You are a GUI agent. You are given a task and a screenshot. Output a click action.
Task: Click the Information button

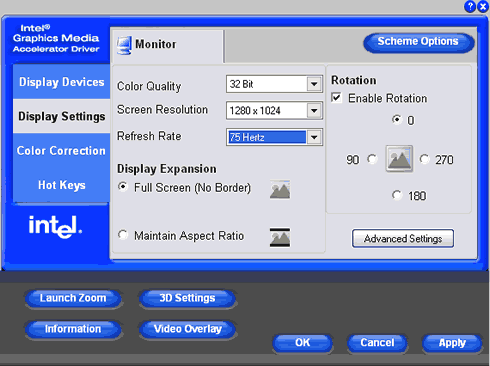click(73, 329)
